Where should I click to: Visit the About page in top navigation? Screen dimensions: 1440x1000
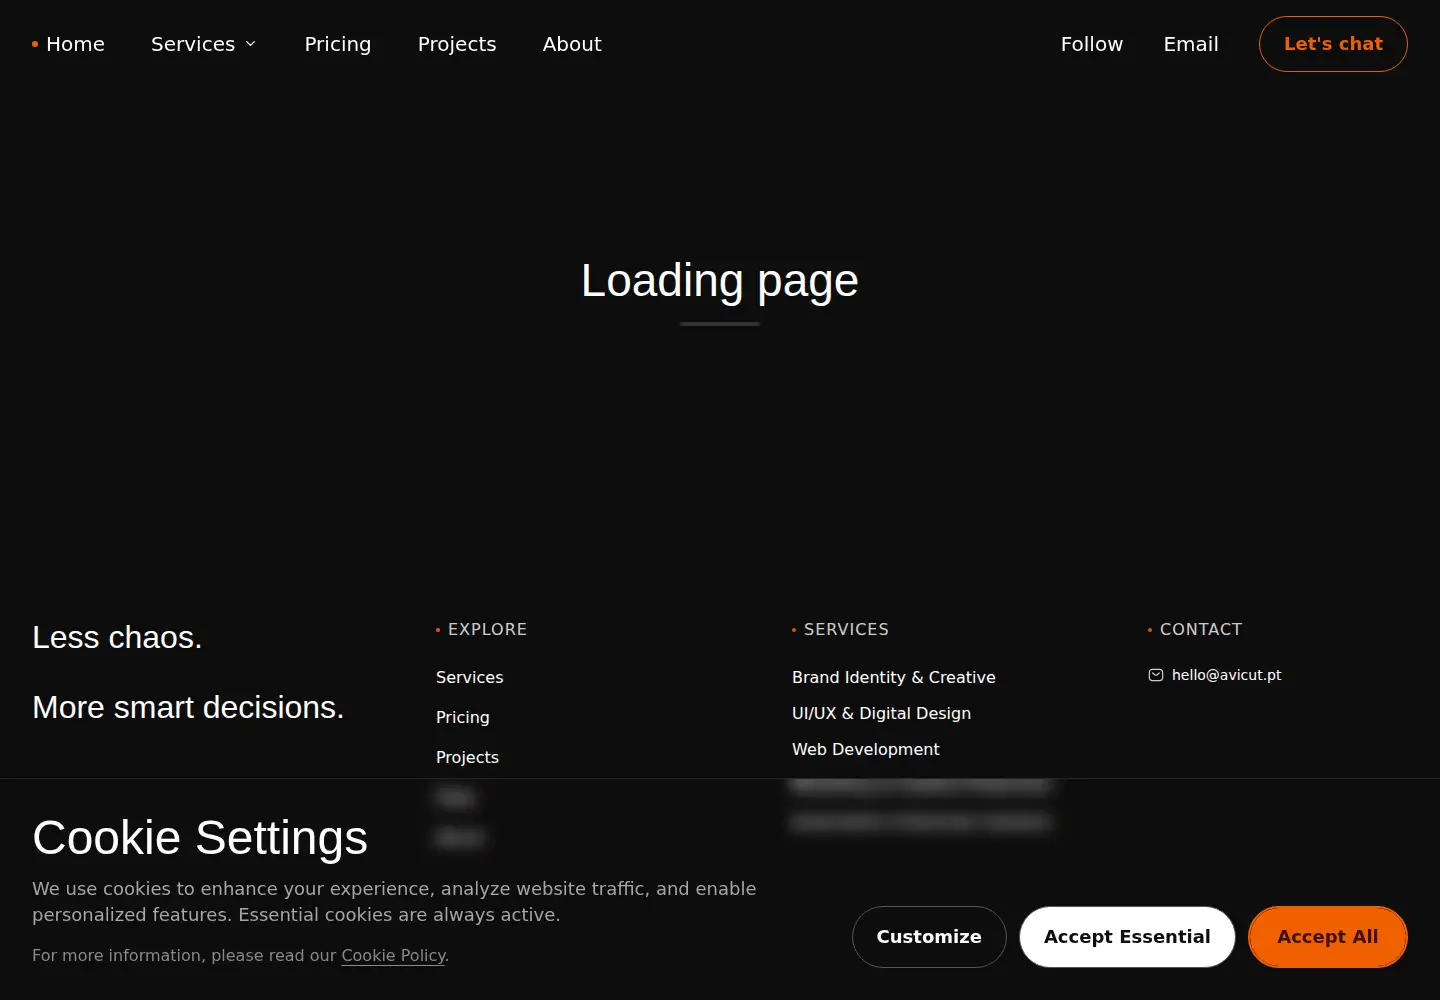coord(572,44)
